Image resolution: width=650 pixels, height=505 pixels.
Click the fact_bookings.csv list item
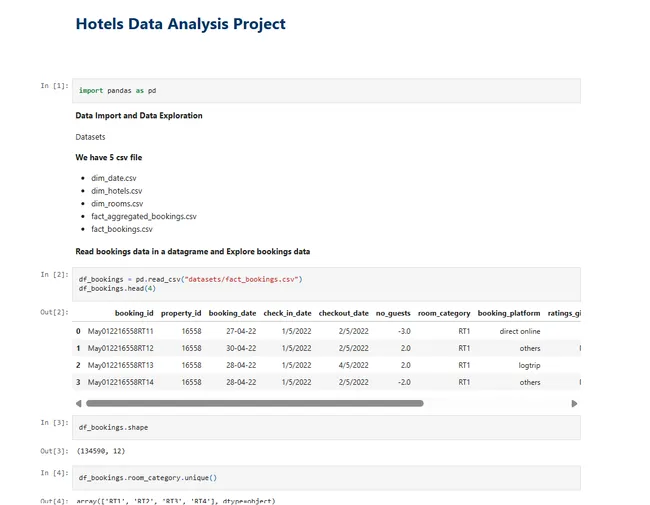tap(122, 229)
